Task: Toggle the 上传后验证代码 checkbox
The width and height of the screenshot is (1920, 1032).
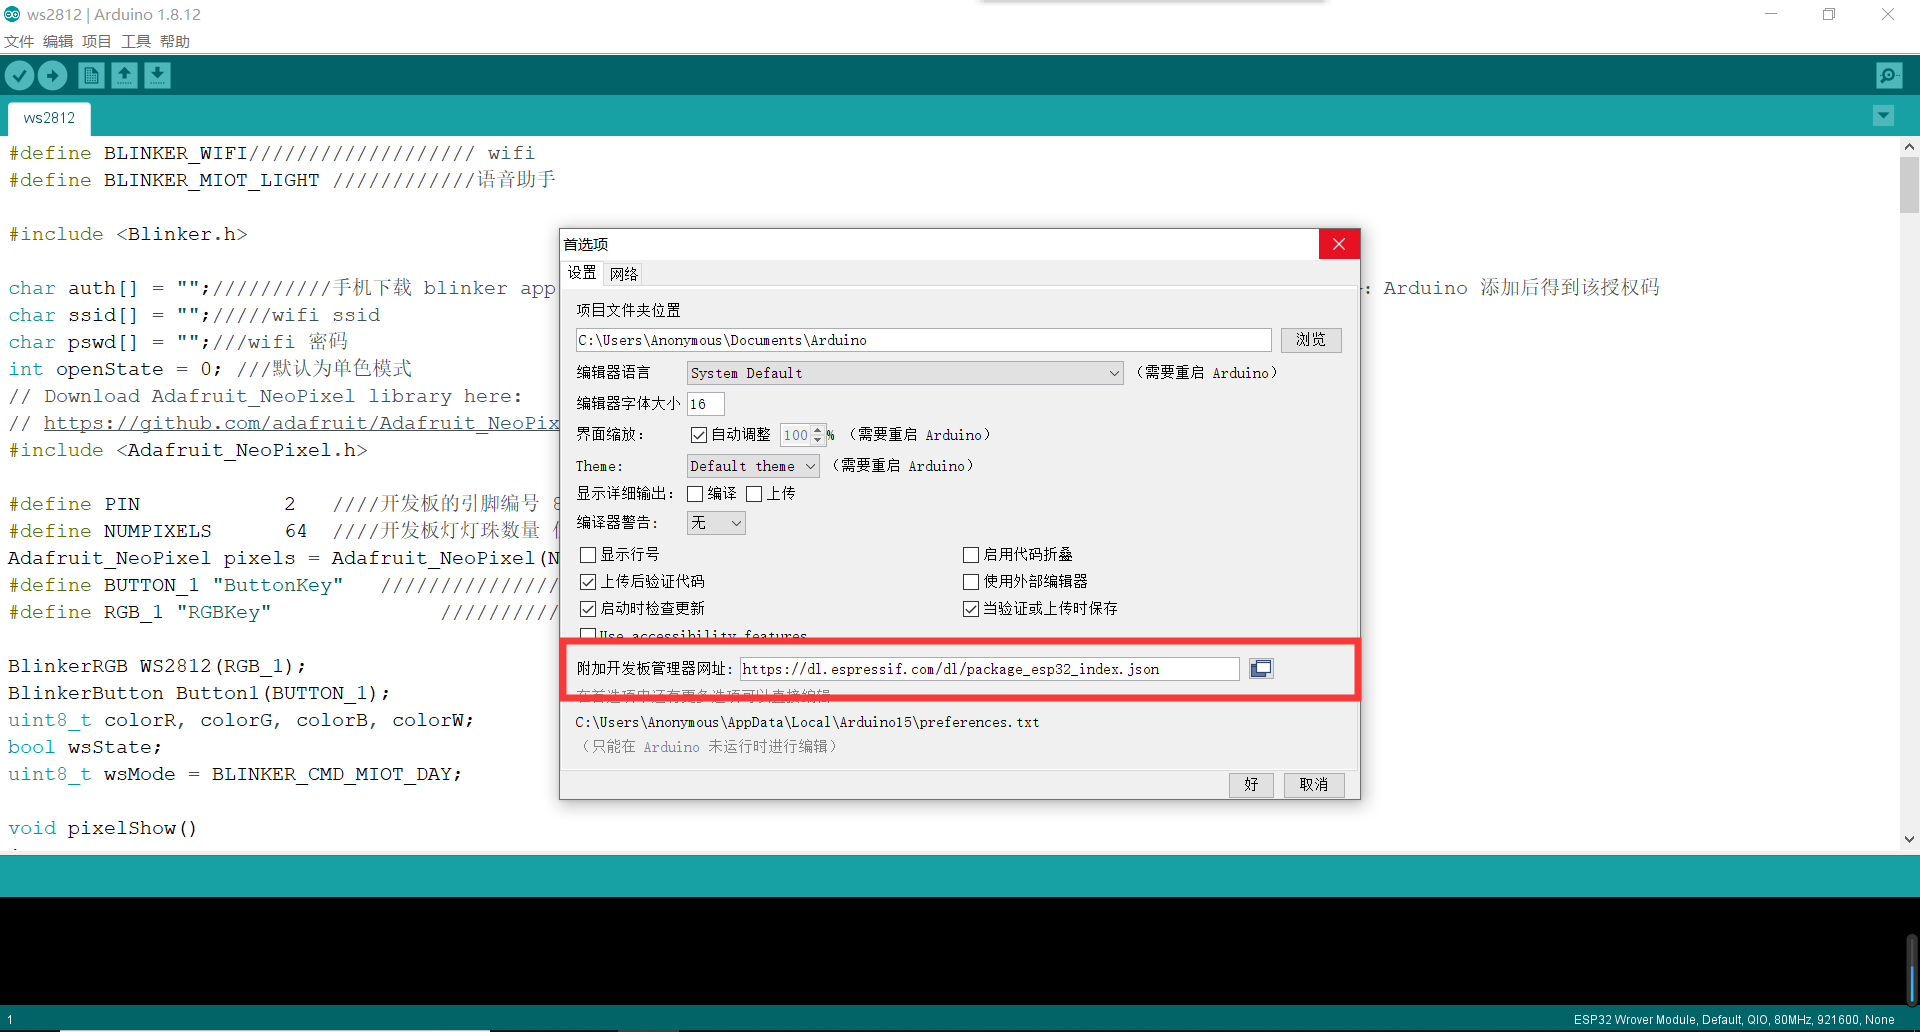Action: 588,582
